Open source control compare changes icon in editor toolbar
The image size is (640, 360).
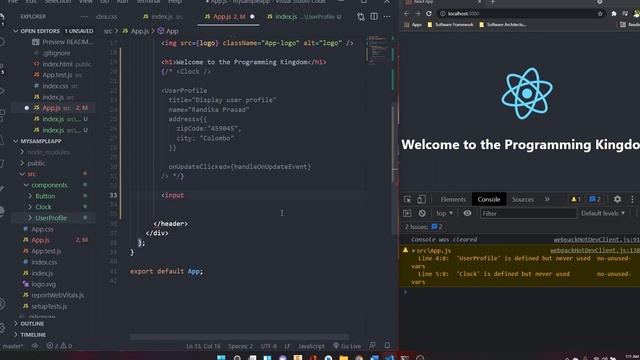pyautogui.click(x=361, y=17)
